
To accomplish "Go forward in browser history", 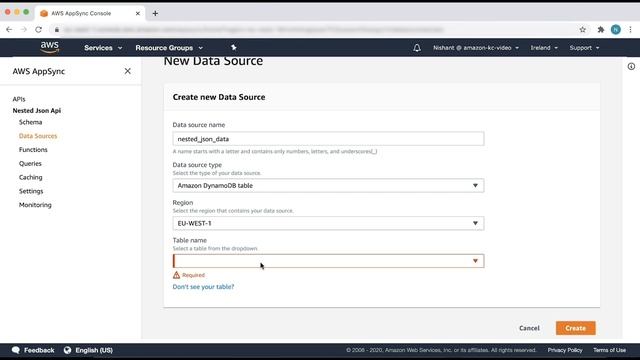I will click(x=24, y=29).
